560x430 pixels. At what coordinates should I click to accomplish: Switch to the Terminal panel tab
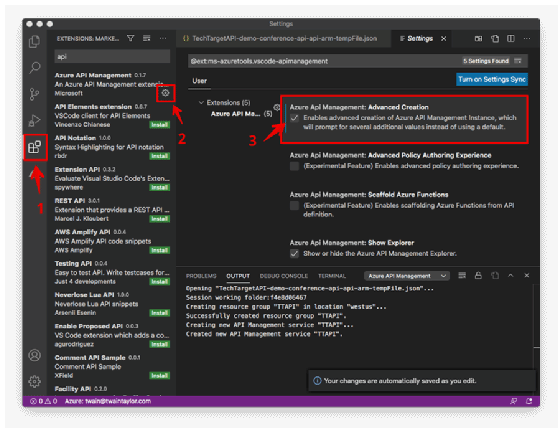332,276
